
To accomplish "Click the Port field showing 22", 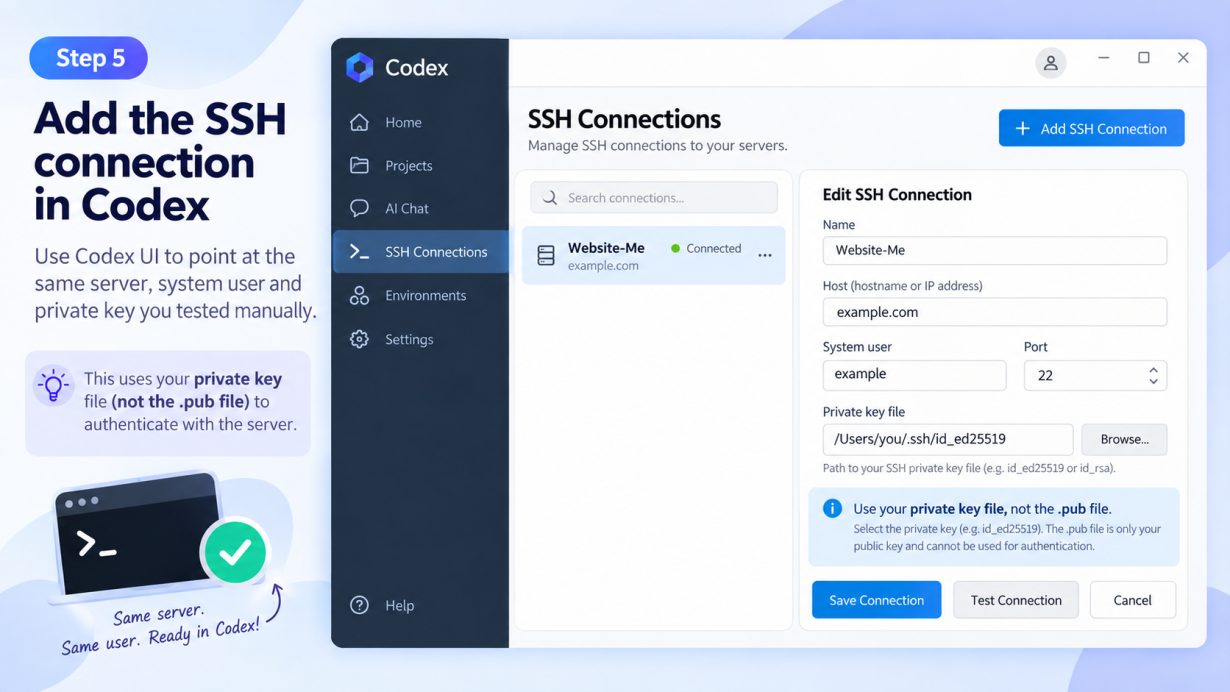I will tap(1095, 375).
